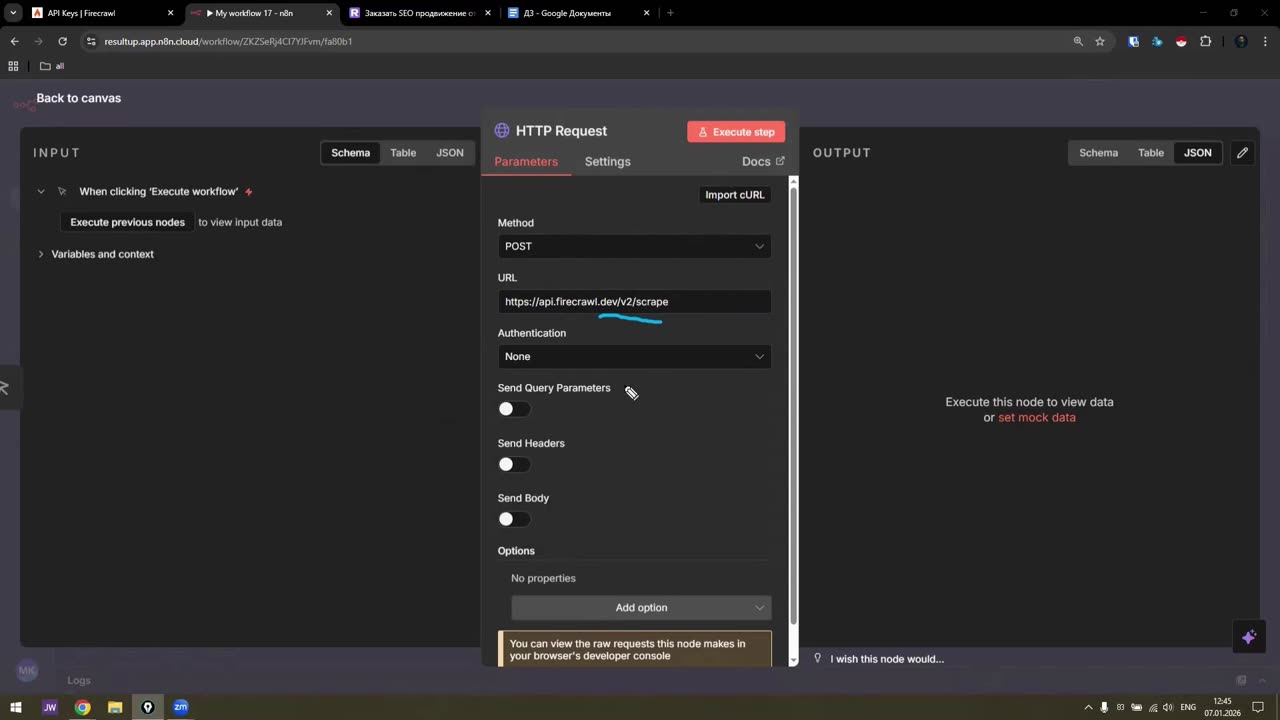The width and height of the screenshot is (1280, 720).
Task: Show hidden system tray icons
Action: point(1088,707)
